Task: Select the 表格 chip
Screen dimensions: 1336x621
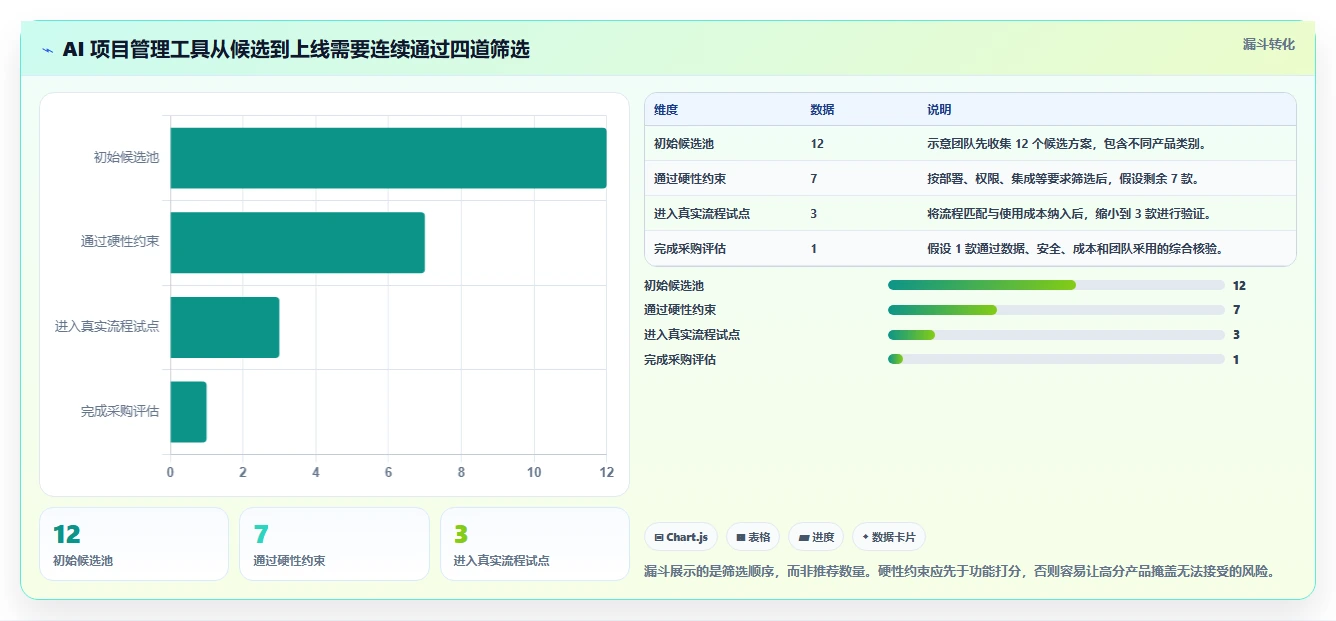Action: (x=753, y=537)
